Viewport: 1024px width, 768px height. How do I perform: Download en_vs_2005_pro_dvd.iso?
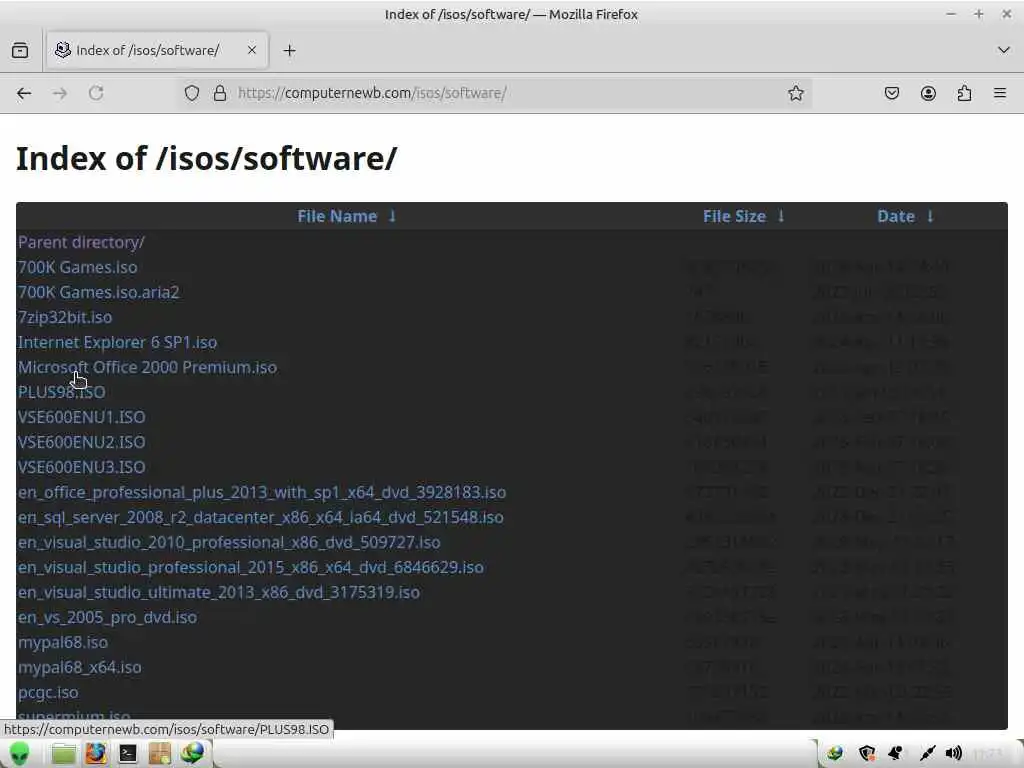pos(107,617)
